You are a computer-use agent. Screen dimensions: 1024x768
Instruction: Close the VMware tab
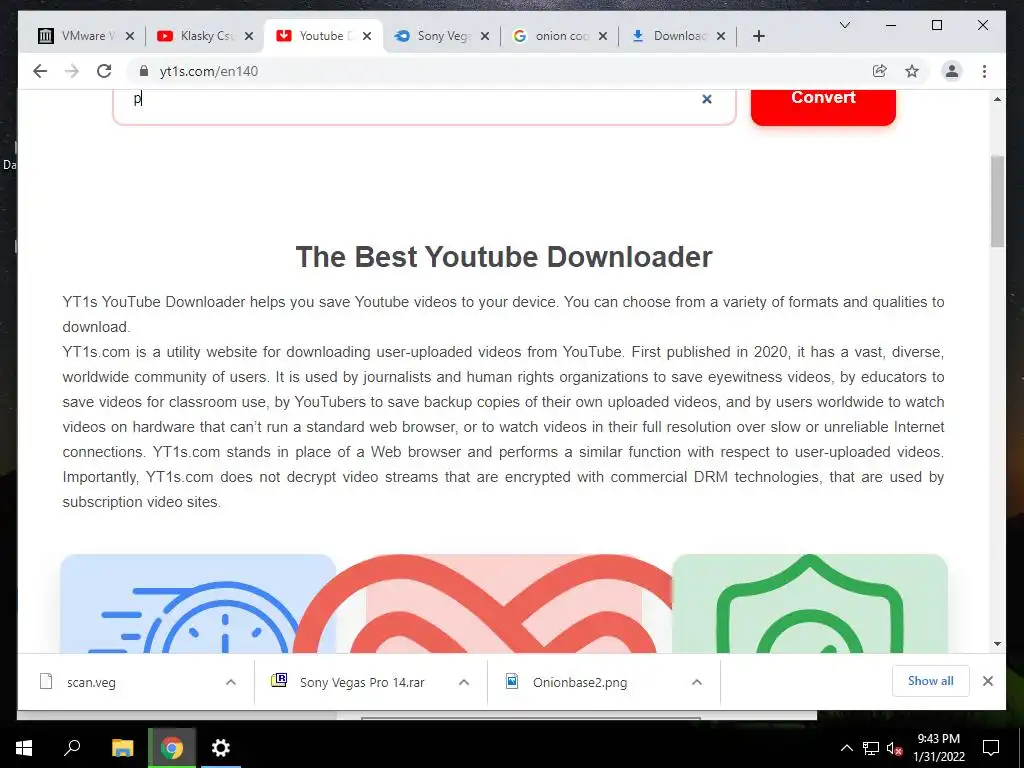point(129,36)
